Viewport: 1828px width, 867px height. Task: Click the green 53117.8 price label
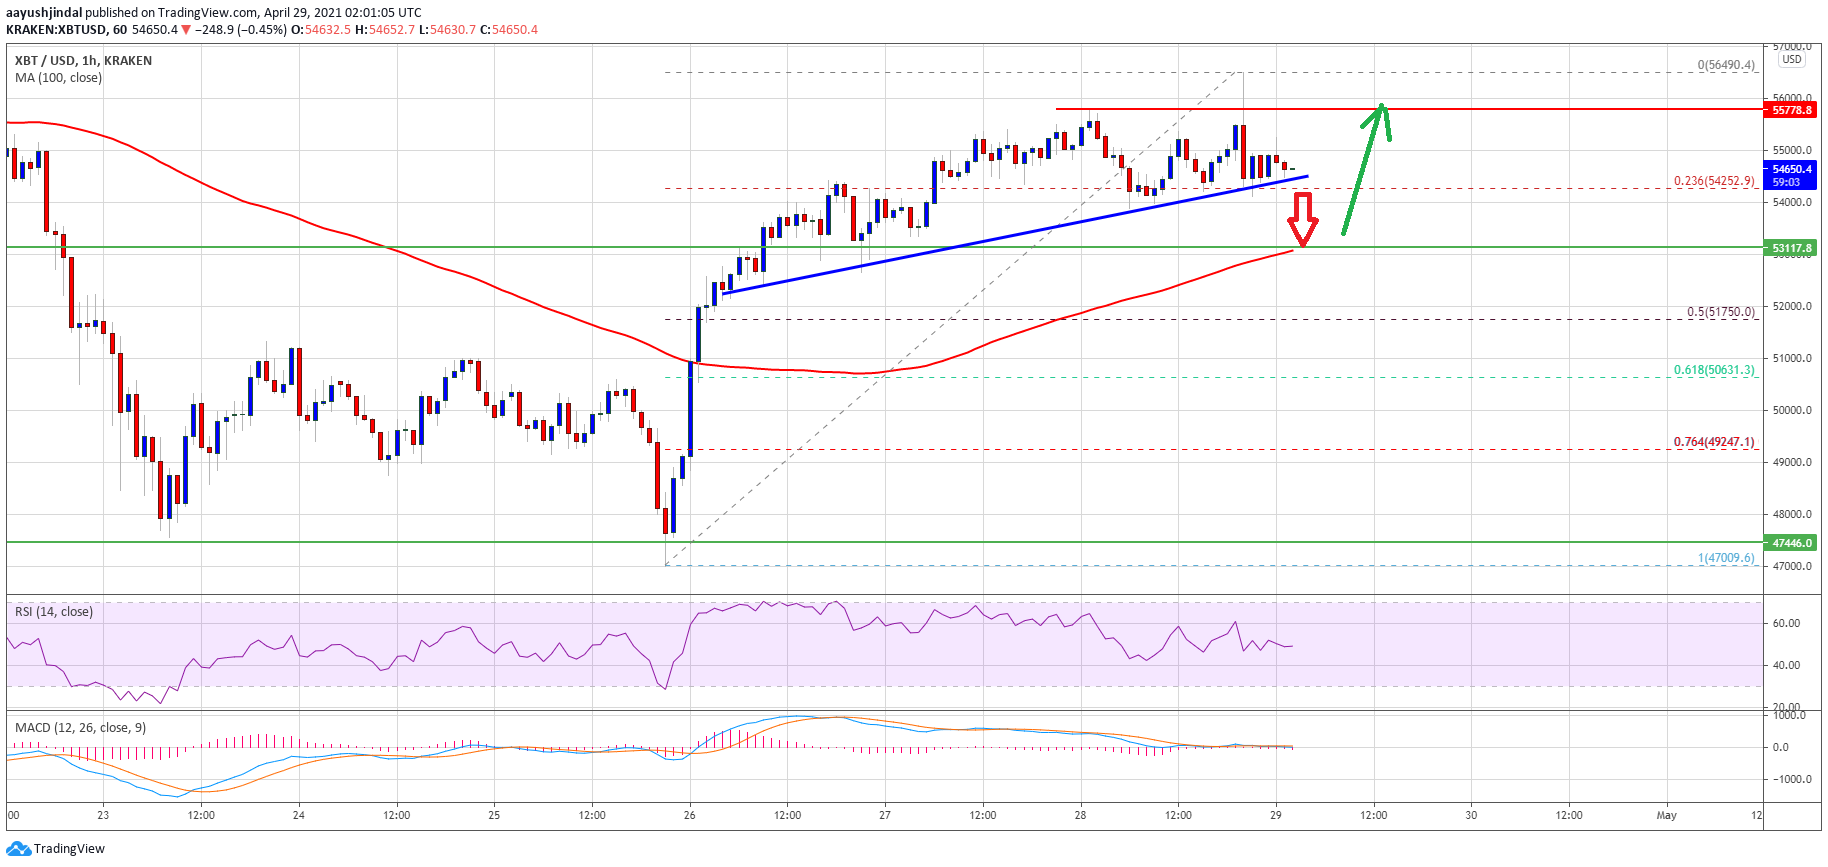1791,248
